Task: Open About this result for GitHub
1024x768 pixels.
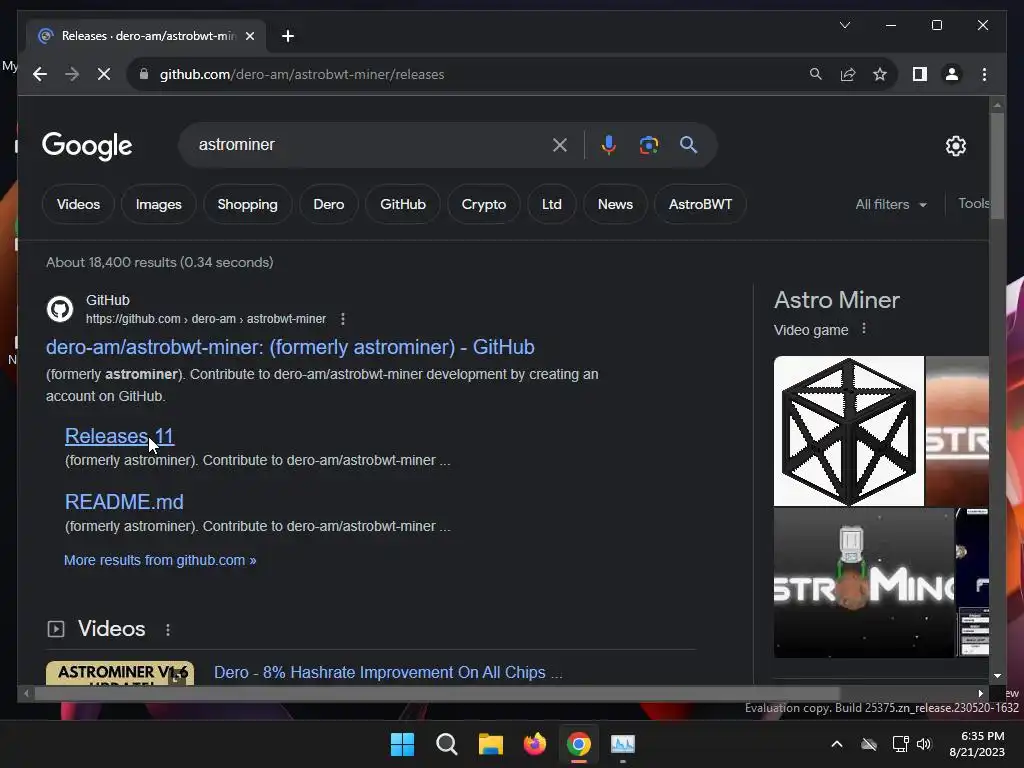Action: pyautogui.click(x=343, y=319)
